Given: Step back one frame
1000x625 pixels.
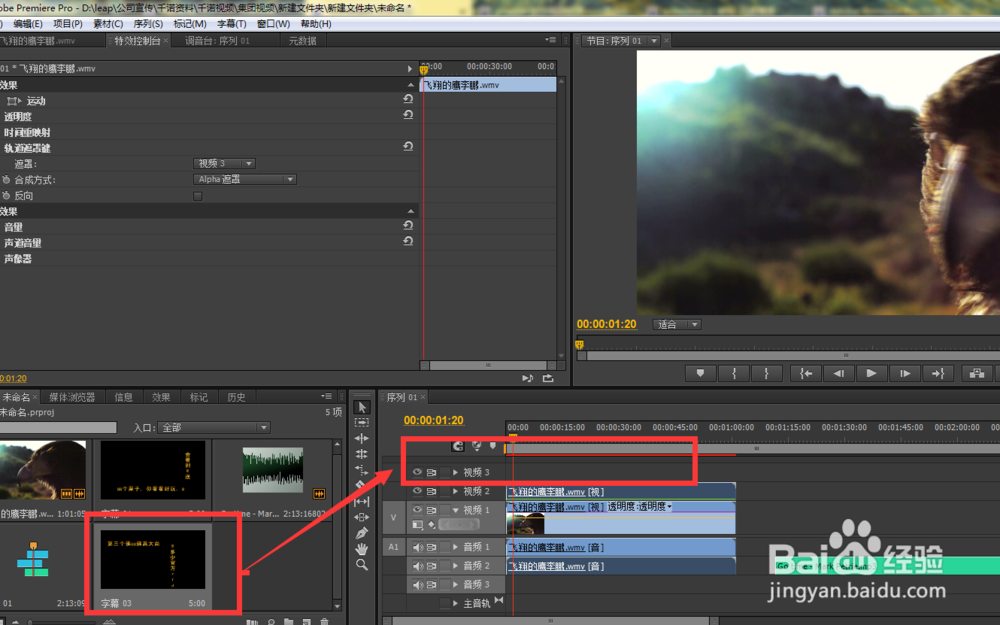Looking at the screenshot, I should [x=839, y=374].
